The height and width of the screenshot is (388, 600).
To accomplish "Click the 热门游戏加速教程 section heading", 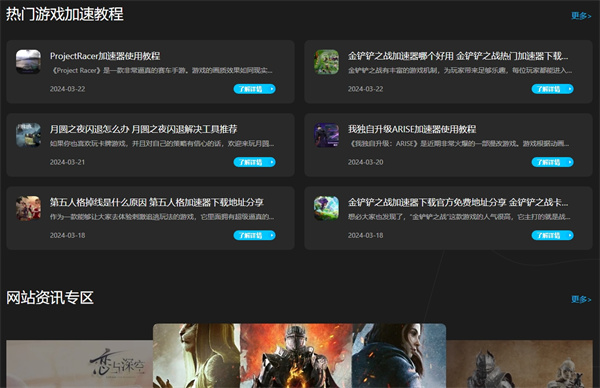I will coord(65,15).
